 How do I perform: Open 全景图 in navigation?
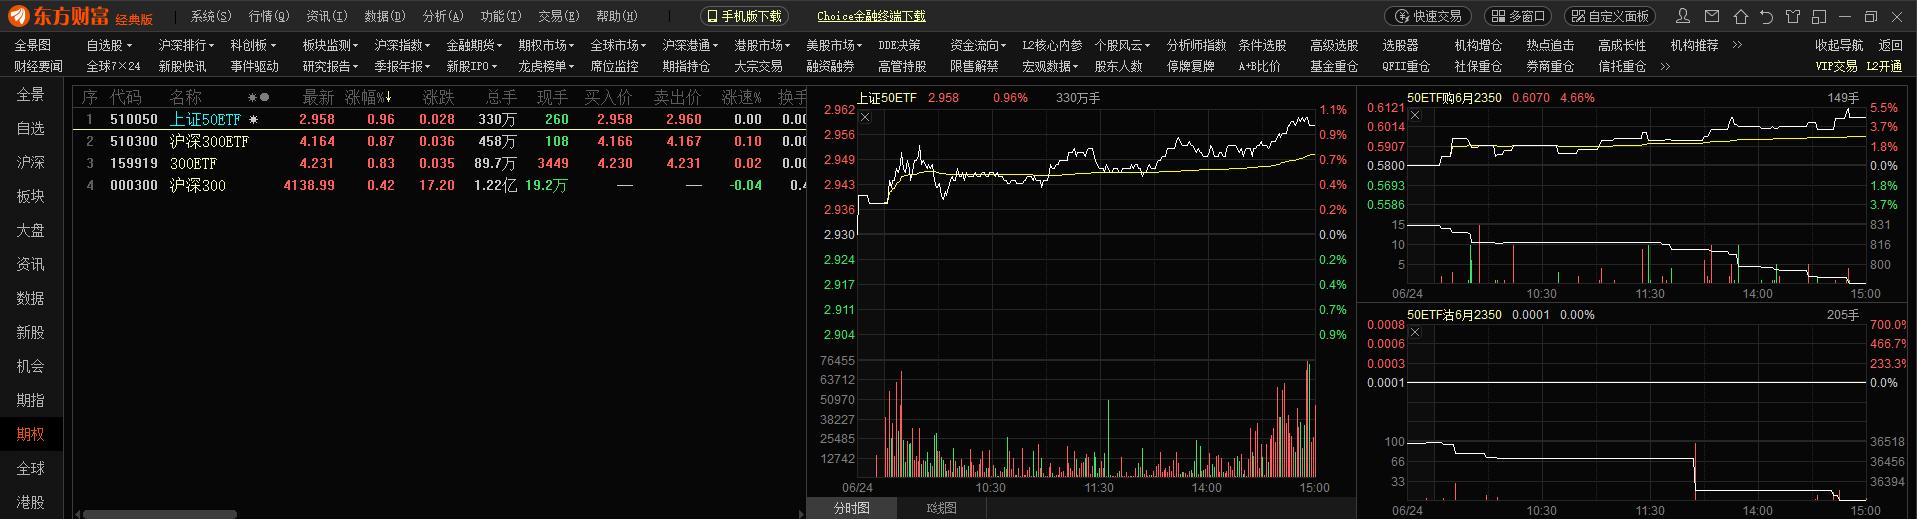point(32,45)
